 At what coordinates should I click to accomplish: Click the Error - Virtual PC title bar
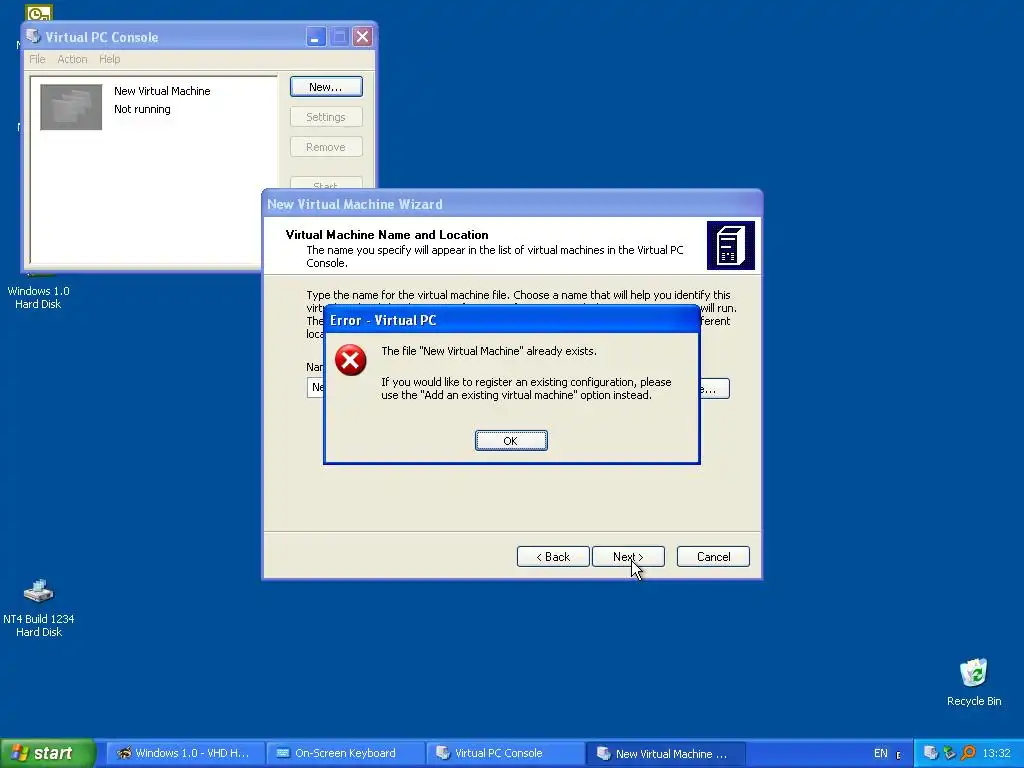click(x=512, y=320)
